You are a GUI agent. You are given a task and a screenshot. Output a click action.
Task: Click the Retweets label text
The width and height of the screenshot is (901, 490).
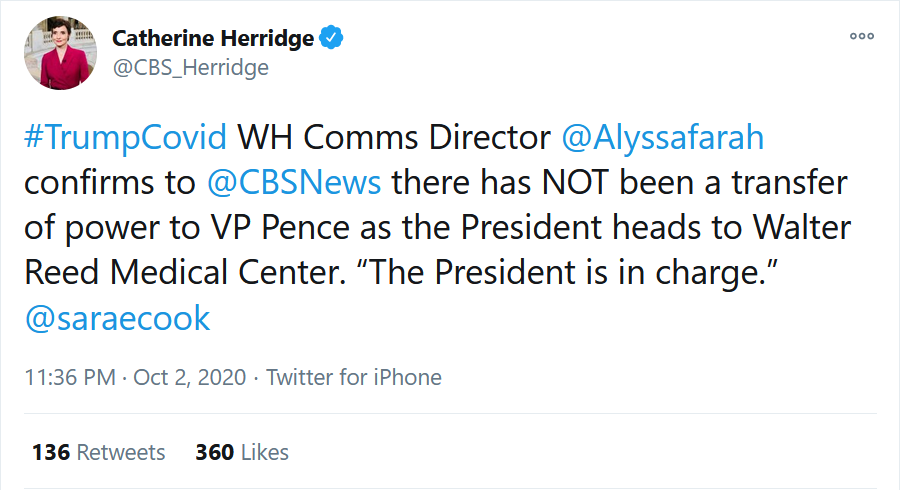point(121,453)
